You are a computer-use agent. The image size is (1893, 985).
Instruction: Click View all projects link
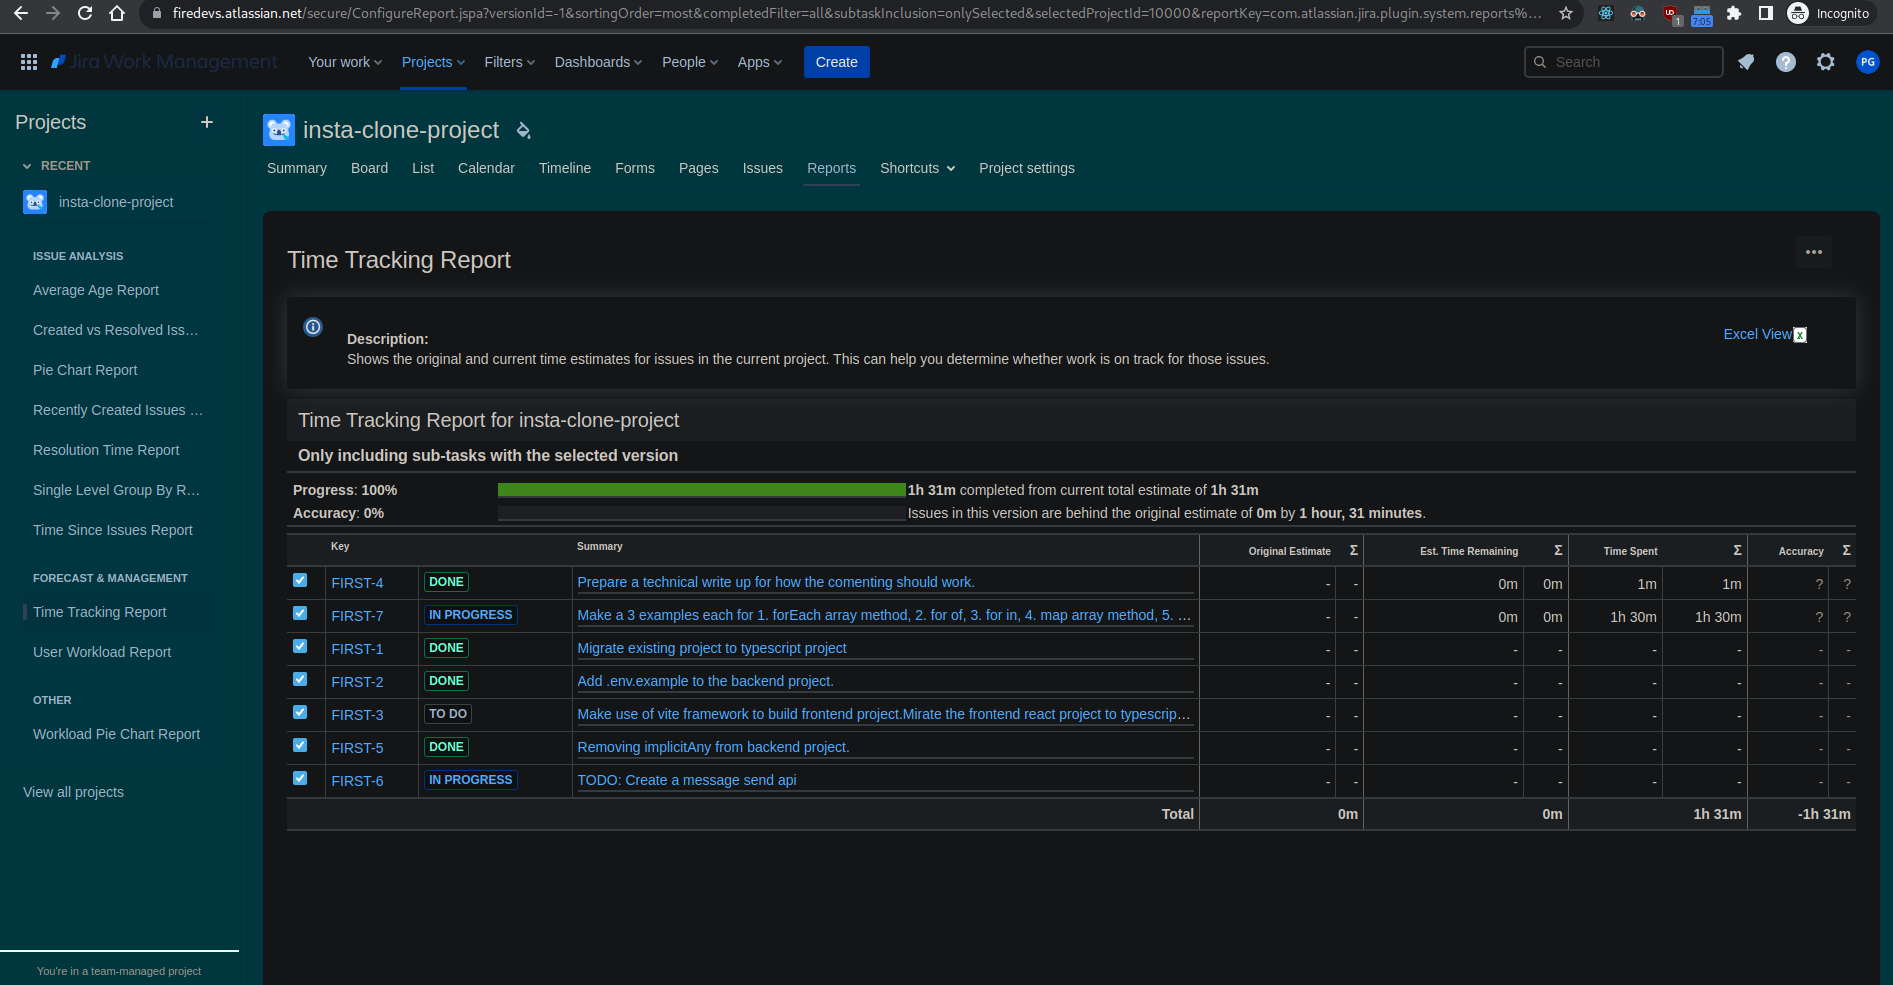[74, 792]
